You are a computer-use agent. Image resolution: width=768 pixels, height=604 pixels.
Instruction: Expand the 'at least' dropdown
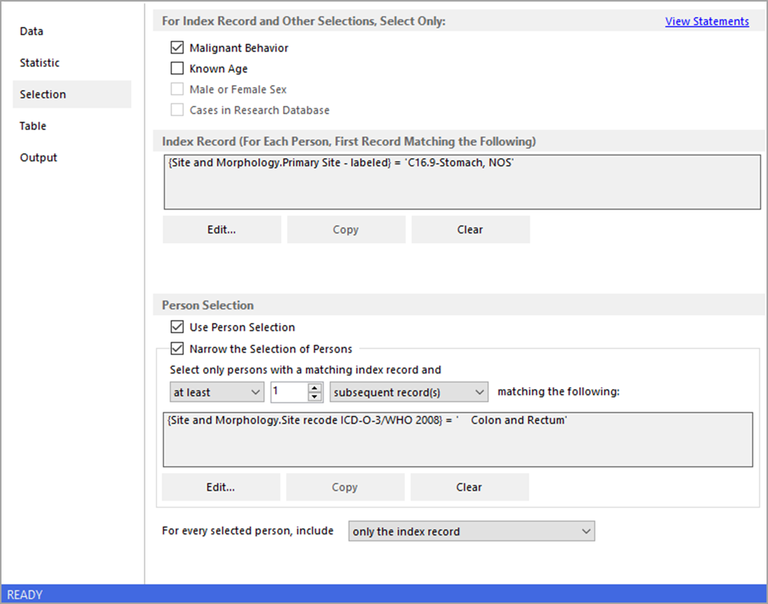215,393
